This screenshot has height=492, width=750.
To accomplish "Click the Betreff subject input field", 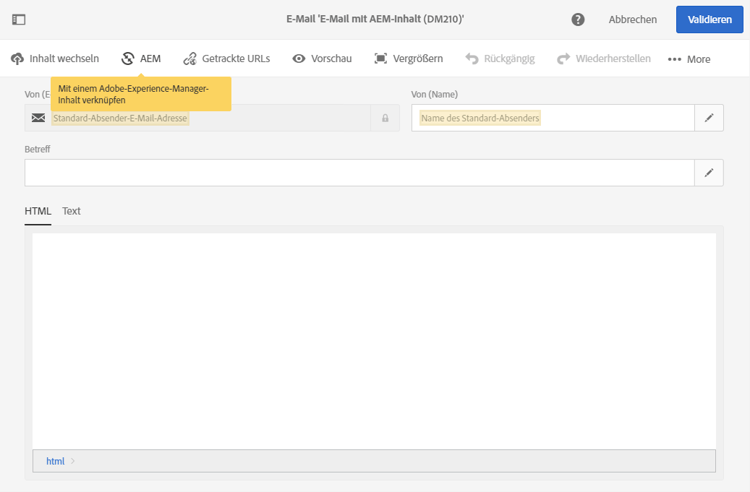I will [x=359, y=173].
